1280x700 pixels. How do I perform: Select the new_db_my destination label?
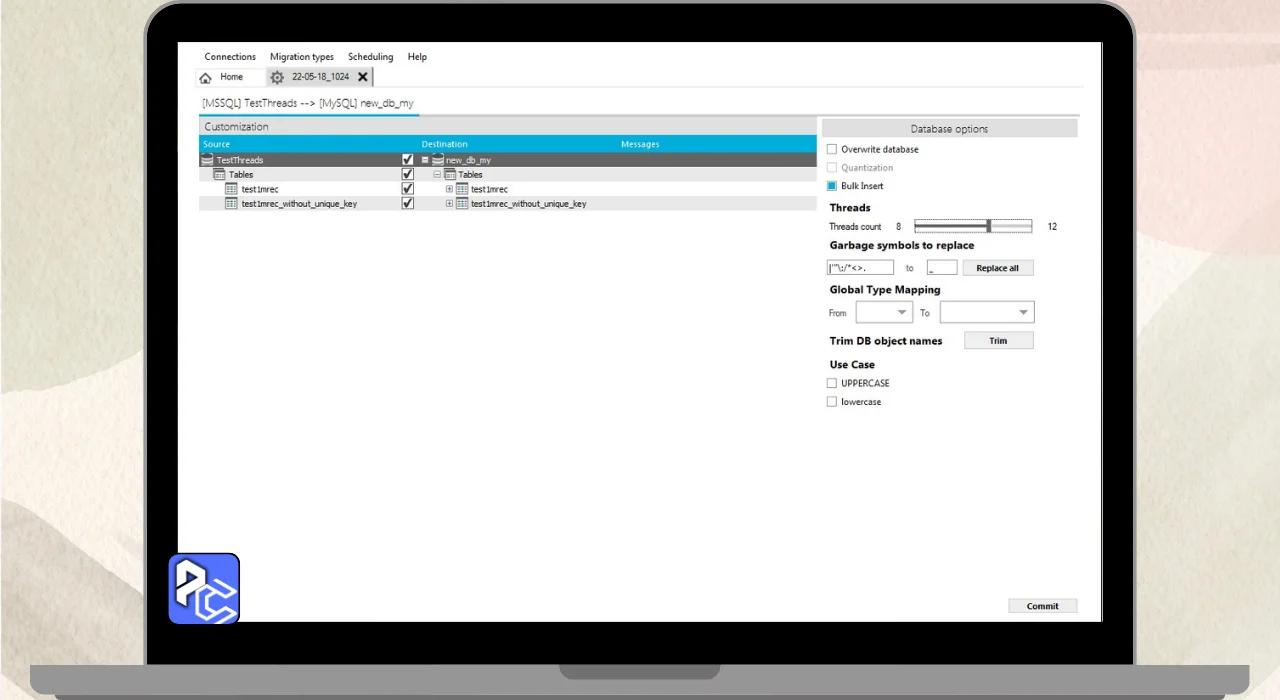(468, 160)
